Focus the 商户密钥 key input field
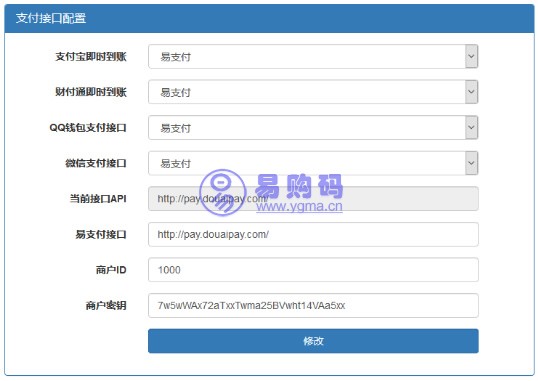 point(313,305)
